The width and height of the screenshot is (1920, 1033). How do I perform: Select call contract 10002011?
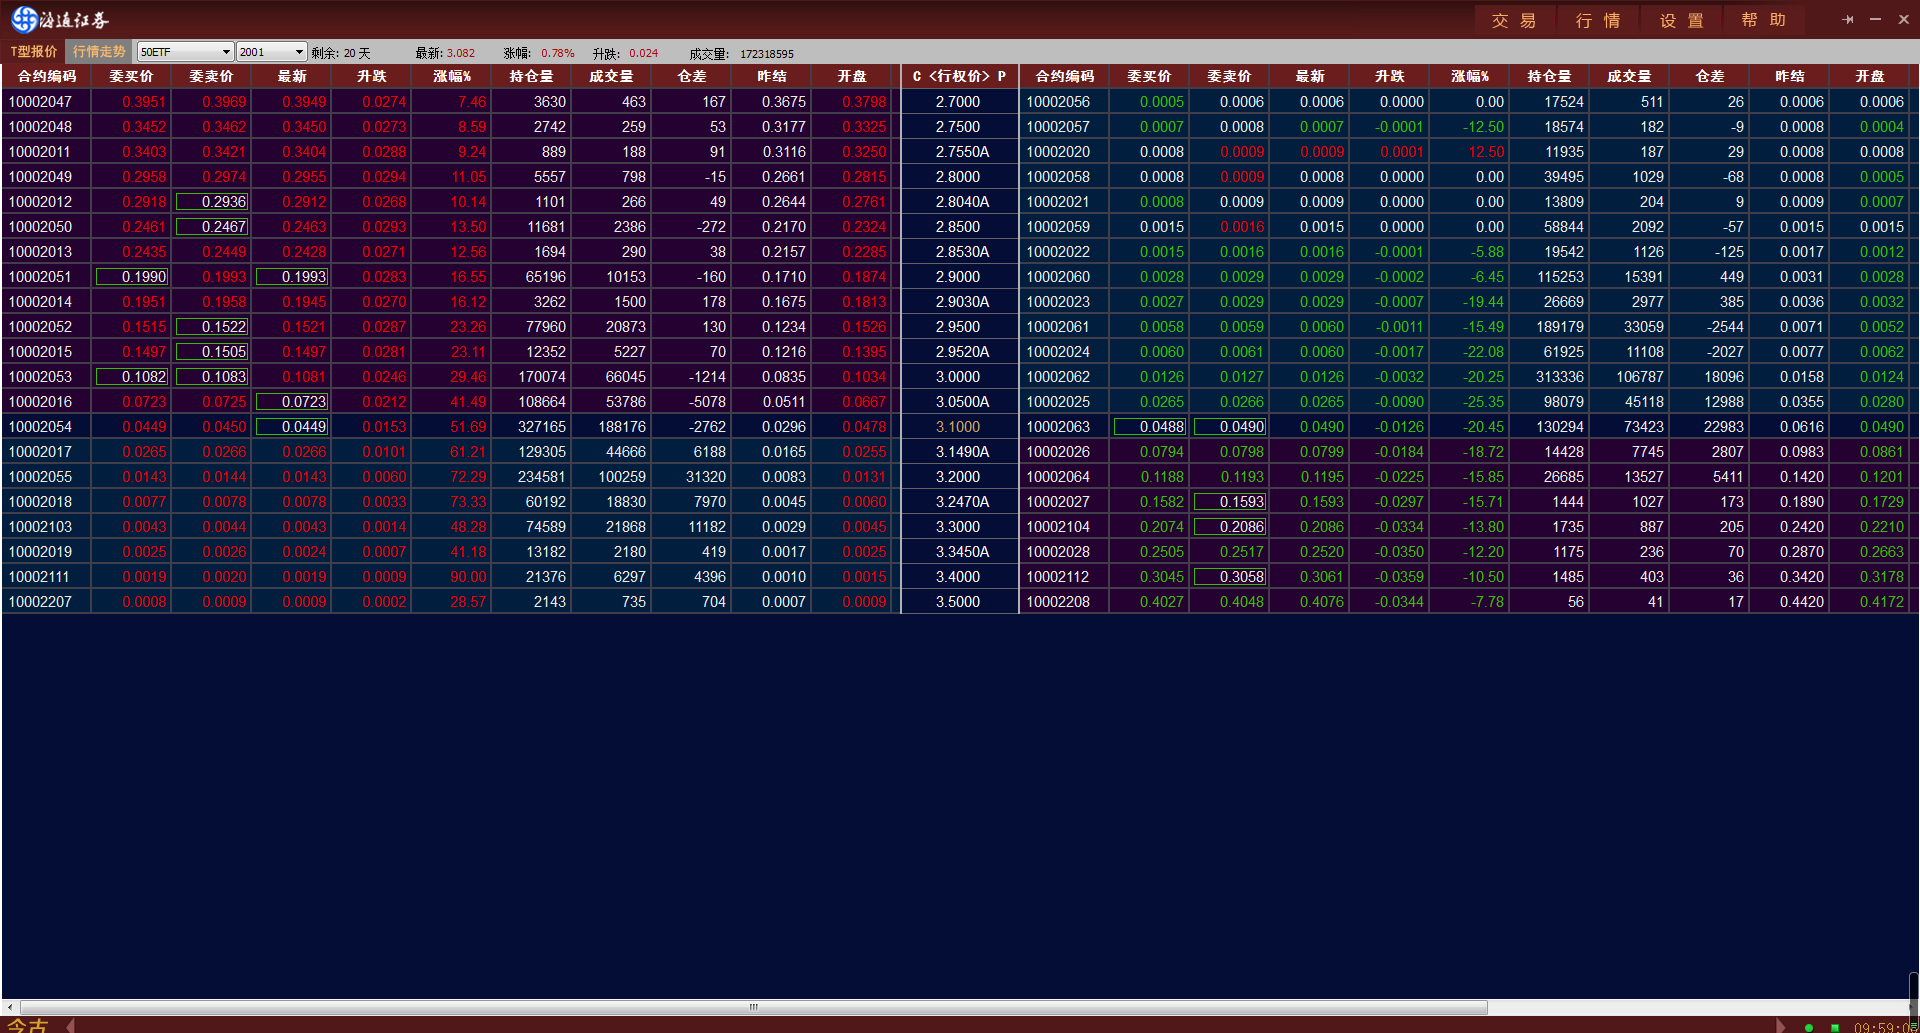(41, 152)
